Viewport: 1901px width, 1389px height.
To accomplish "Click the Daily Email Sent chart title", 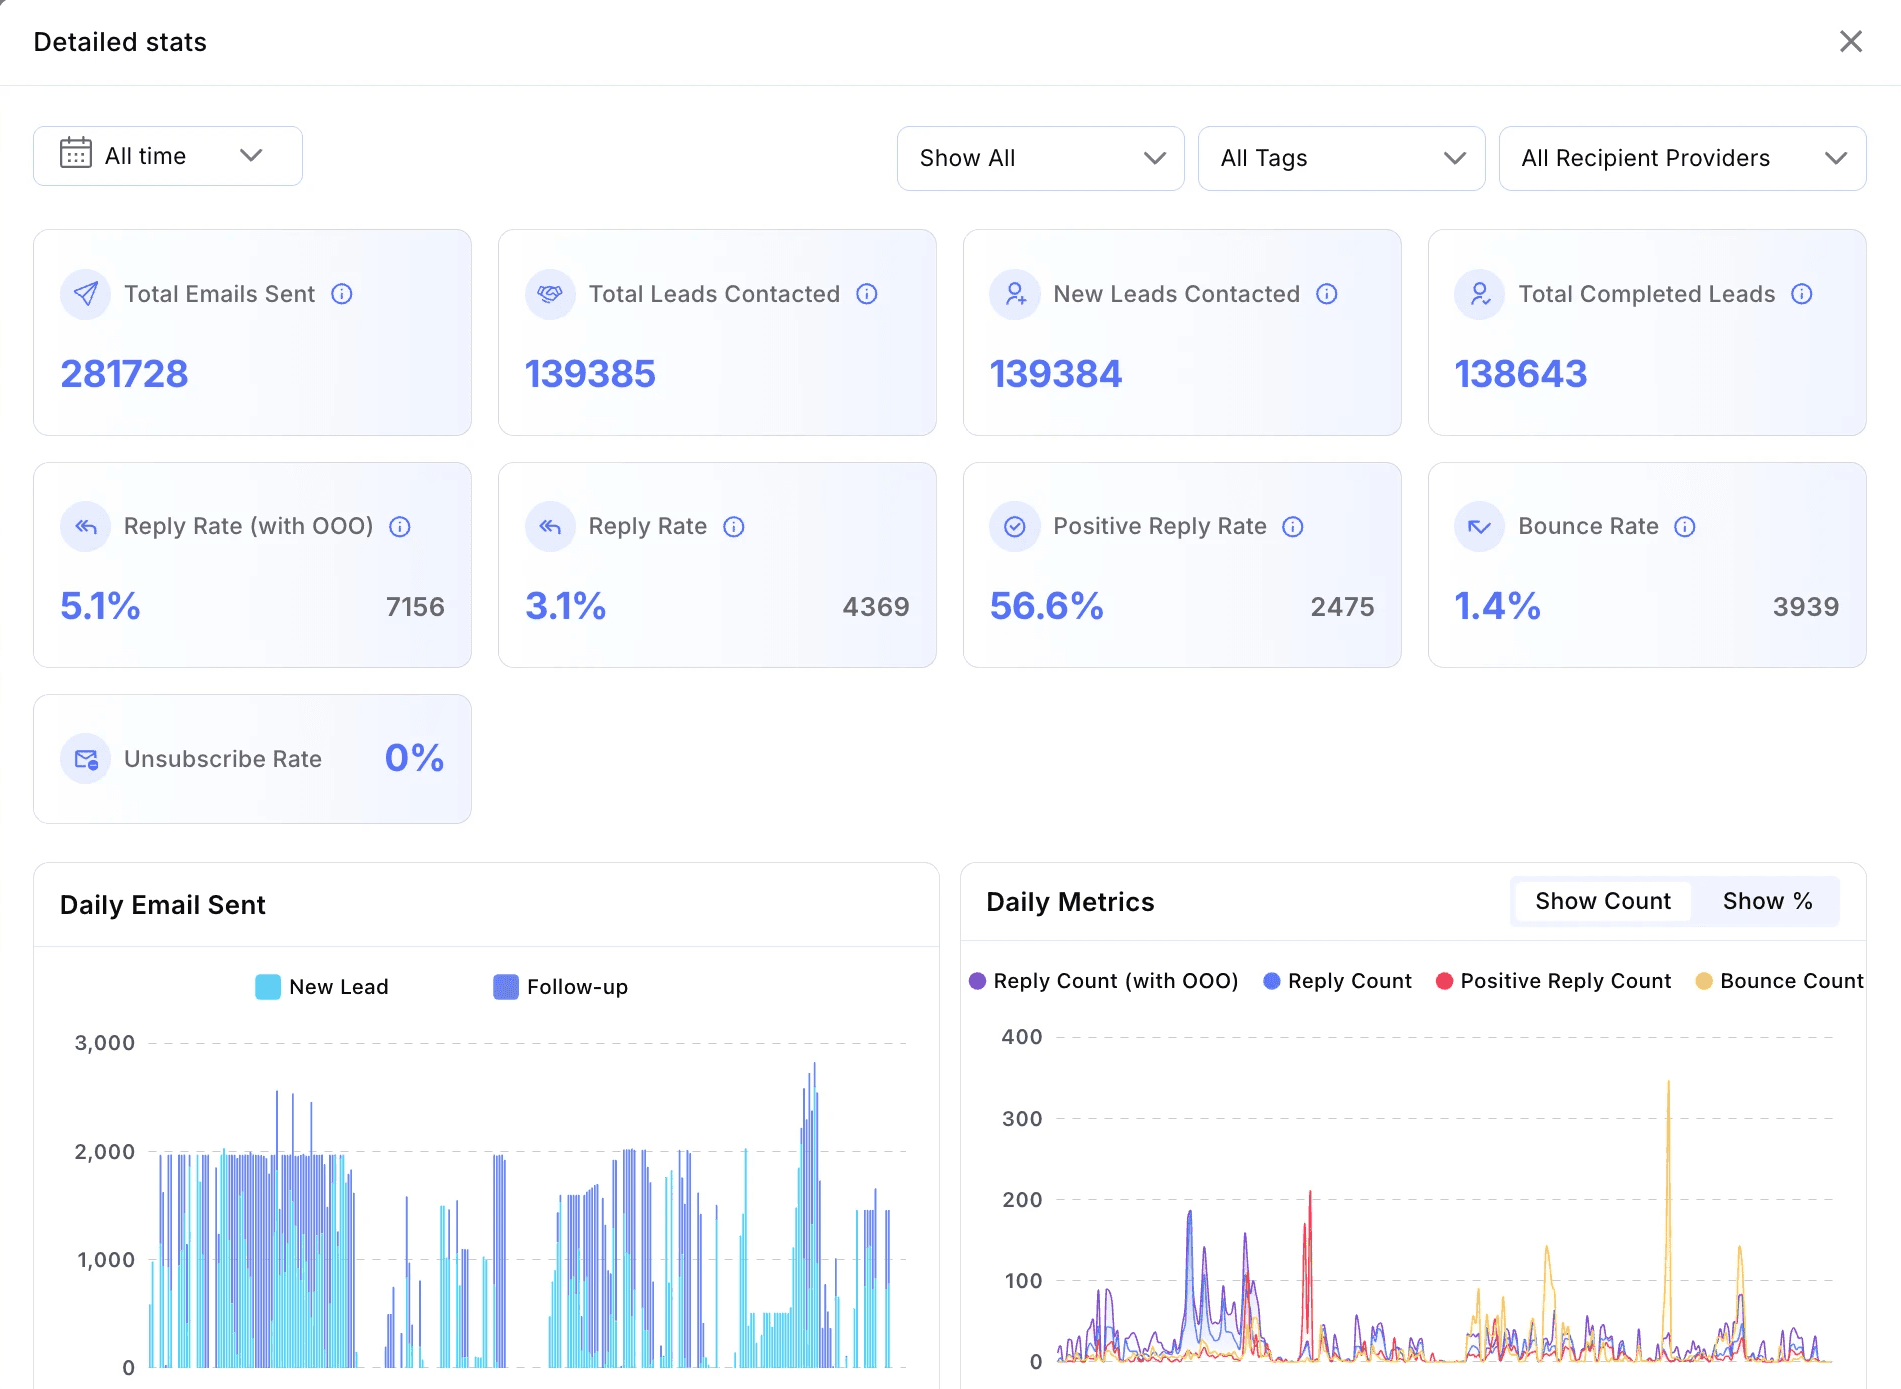I will click(x=163, y=905).
